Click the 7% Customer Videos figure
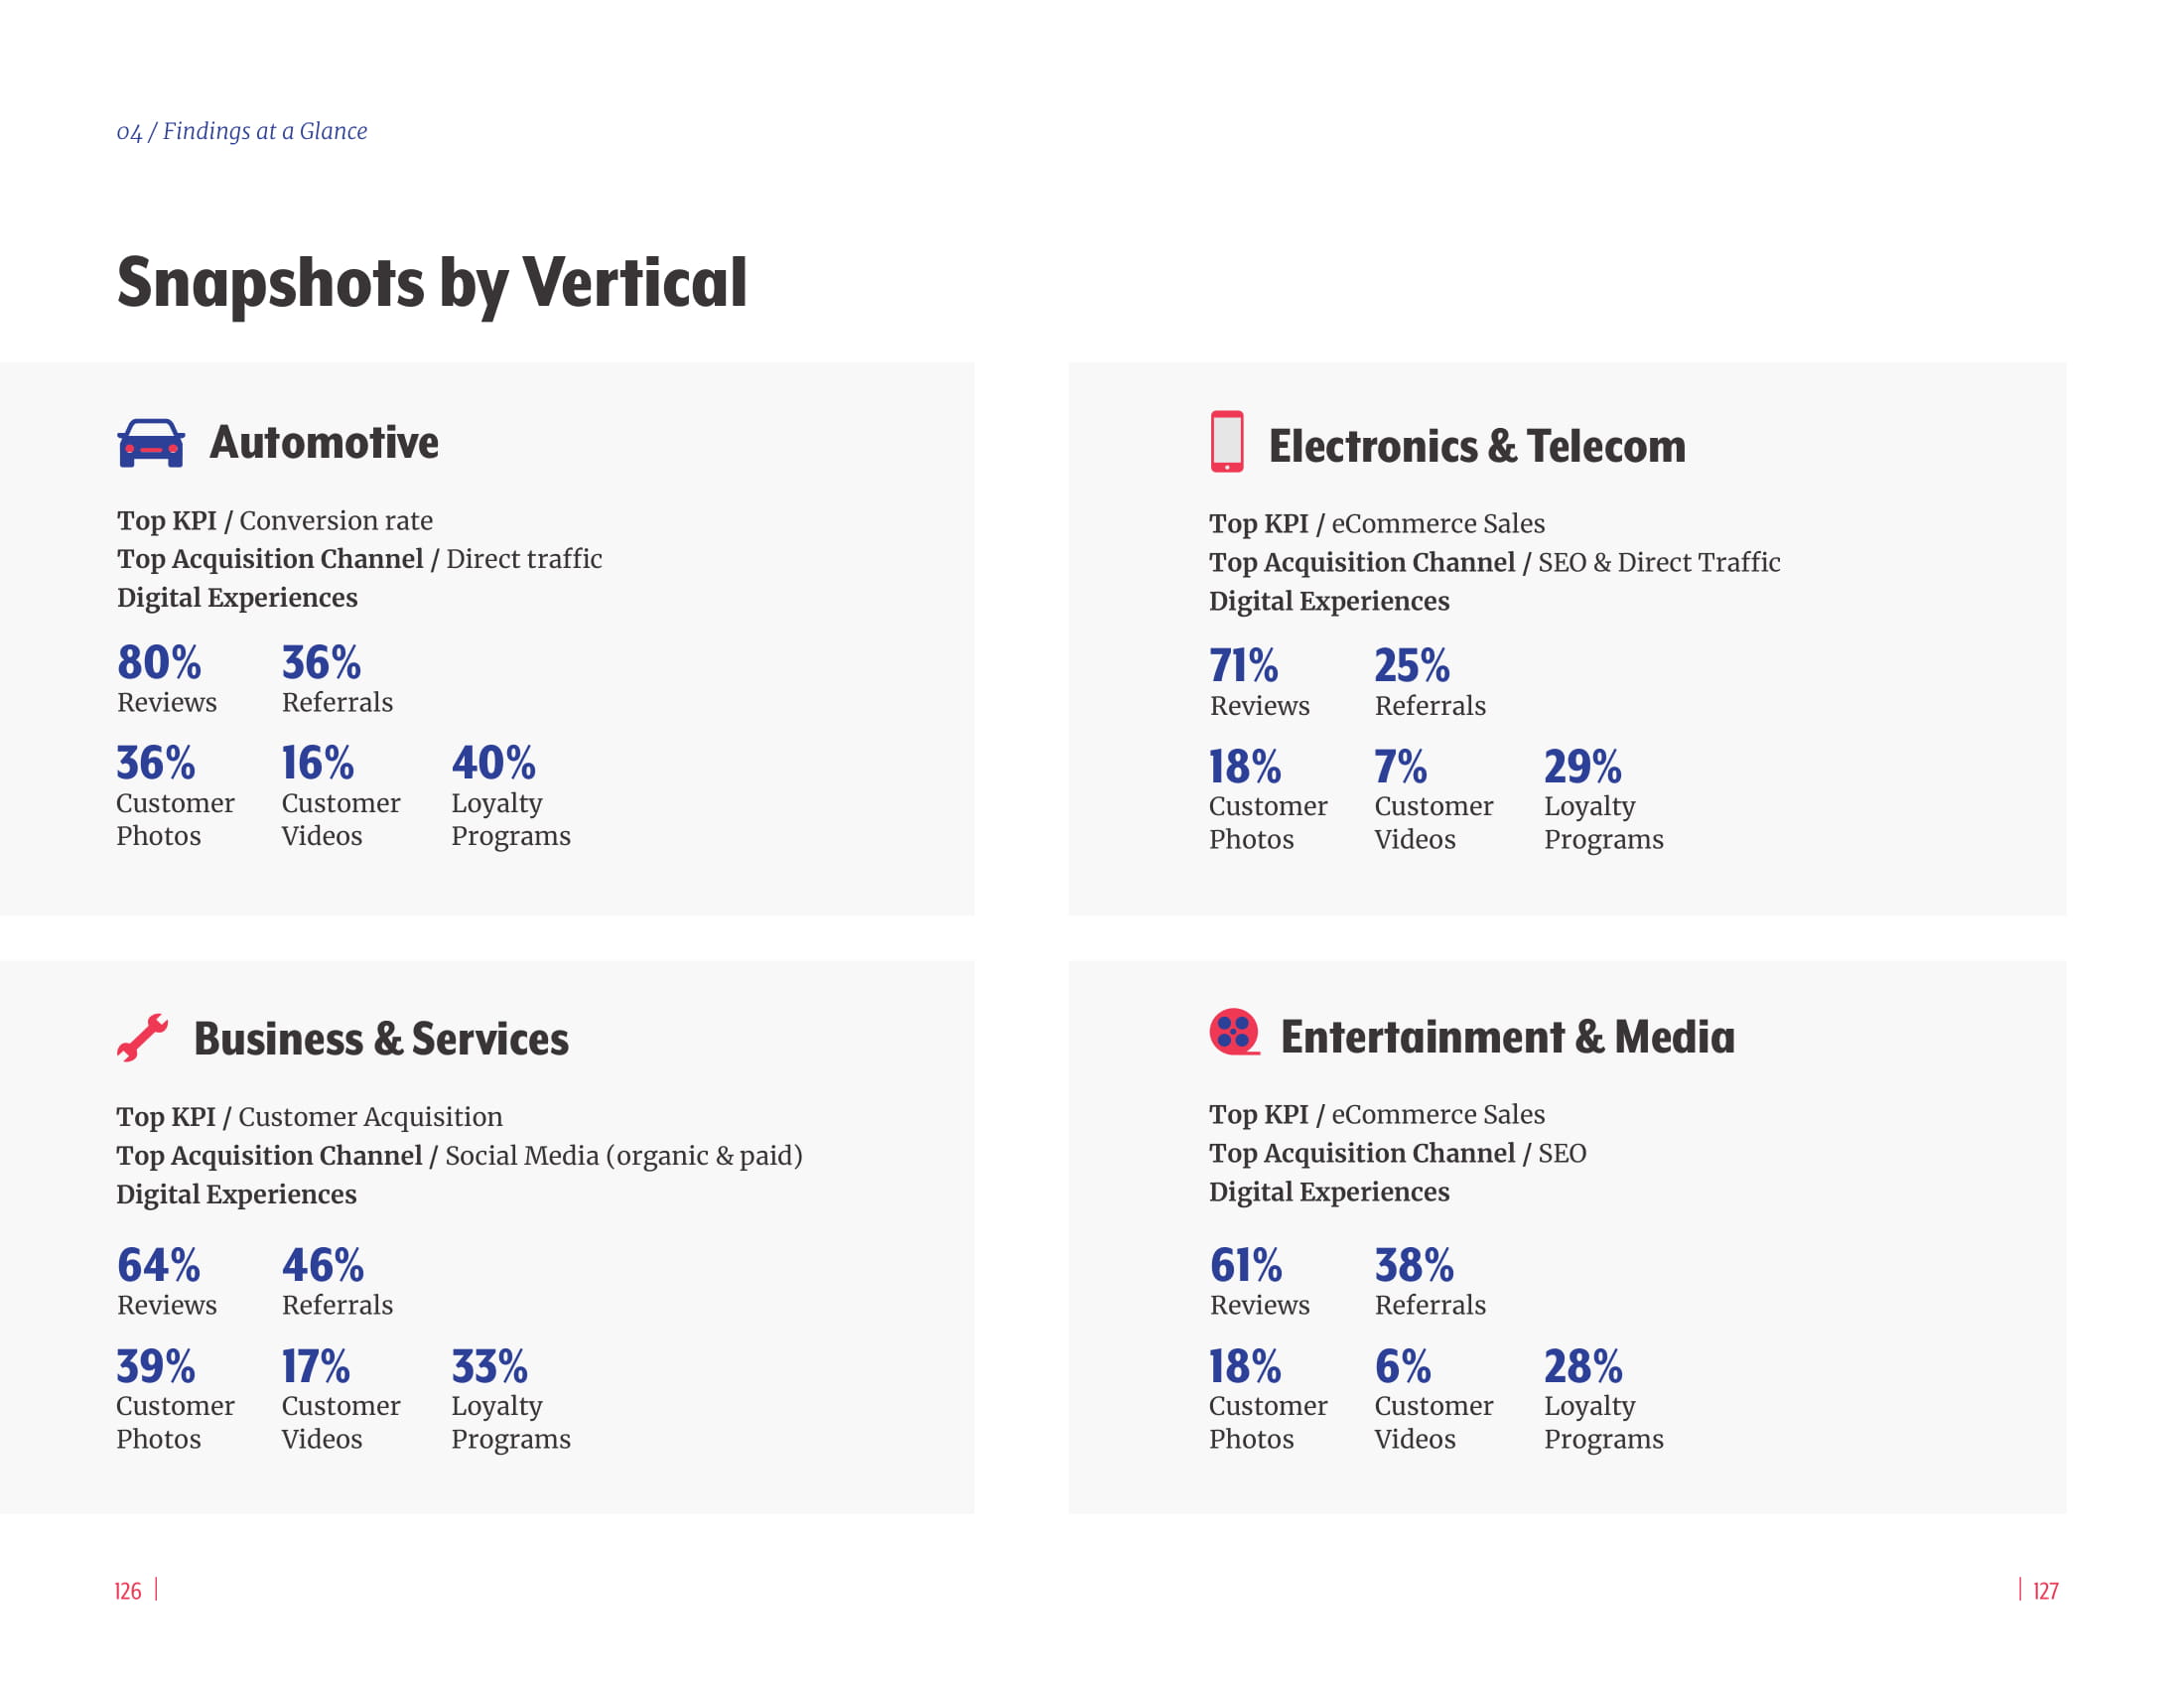This screenshot has height=1688, width=2184. point(1400,767)
